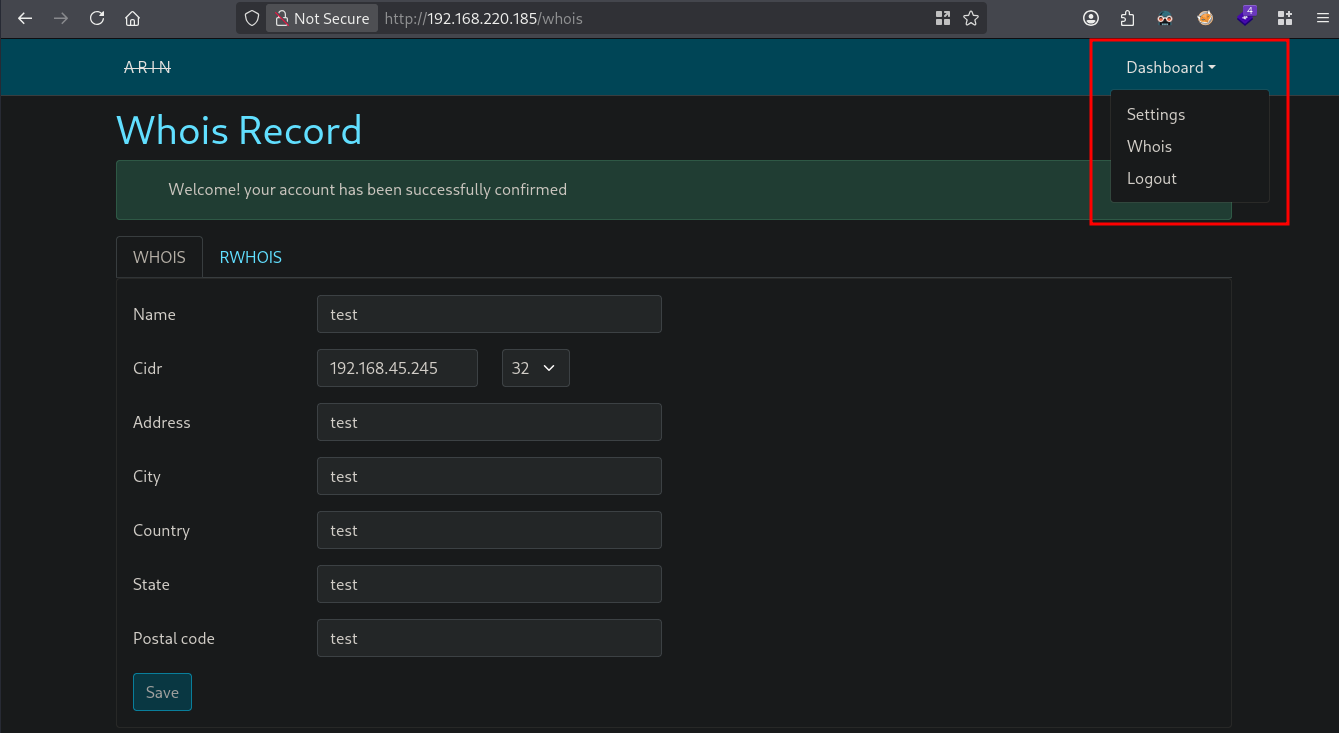The width and height of the screenshot is (1339, 733).
Task: Click the City input field
Action: pos(489,476)
